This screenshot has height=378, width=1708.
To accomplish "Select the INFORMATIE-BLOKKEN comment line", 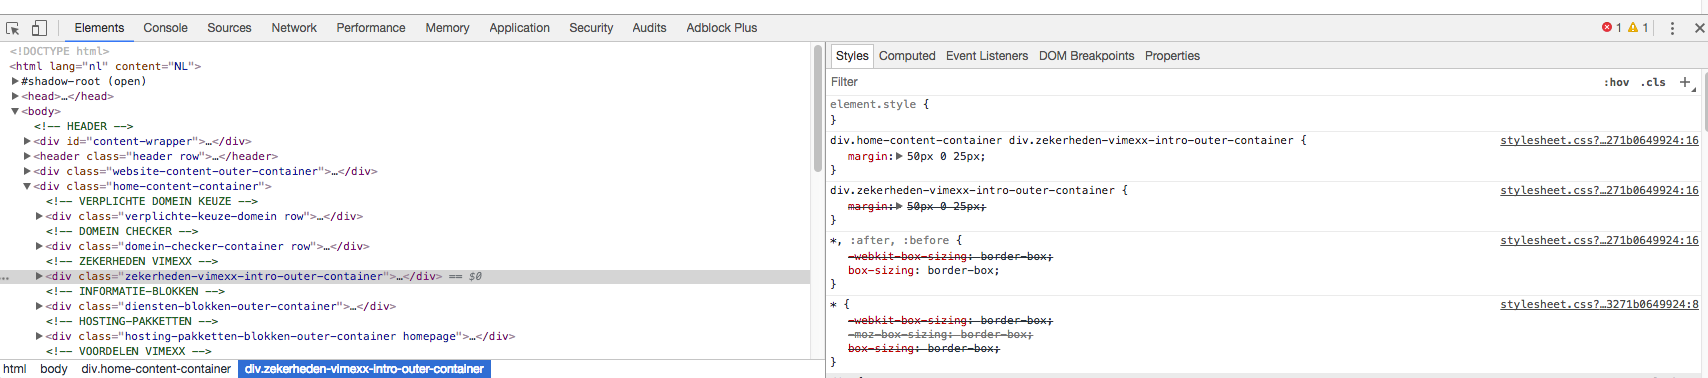I will tap(135, 292).
